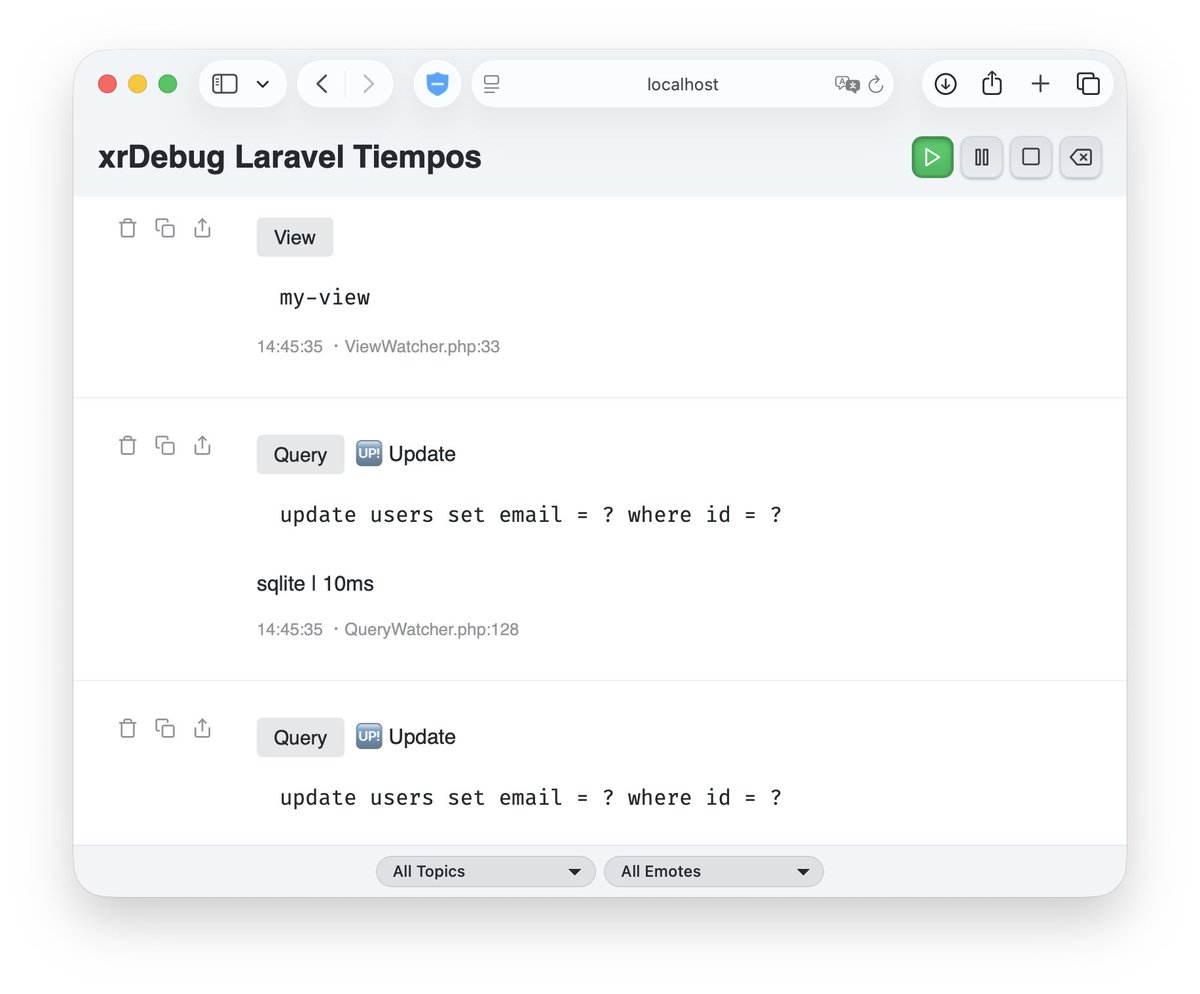Click the sqlite | 10ms text

(315, 583)
